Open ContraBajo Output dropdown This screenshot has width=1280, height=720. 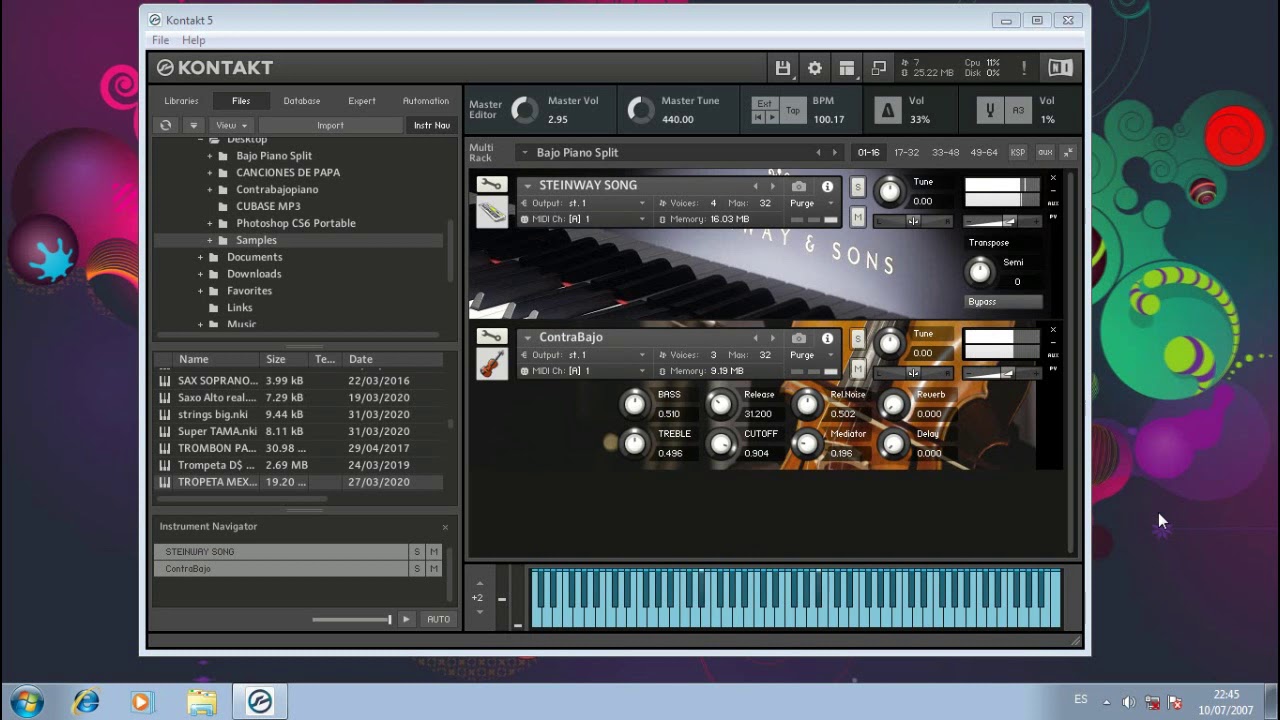585,355
